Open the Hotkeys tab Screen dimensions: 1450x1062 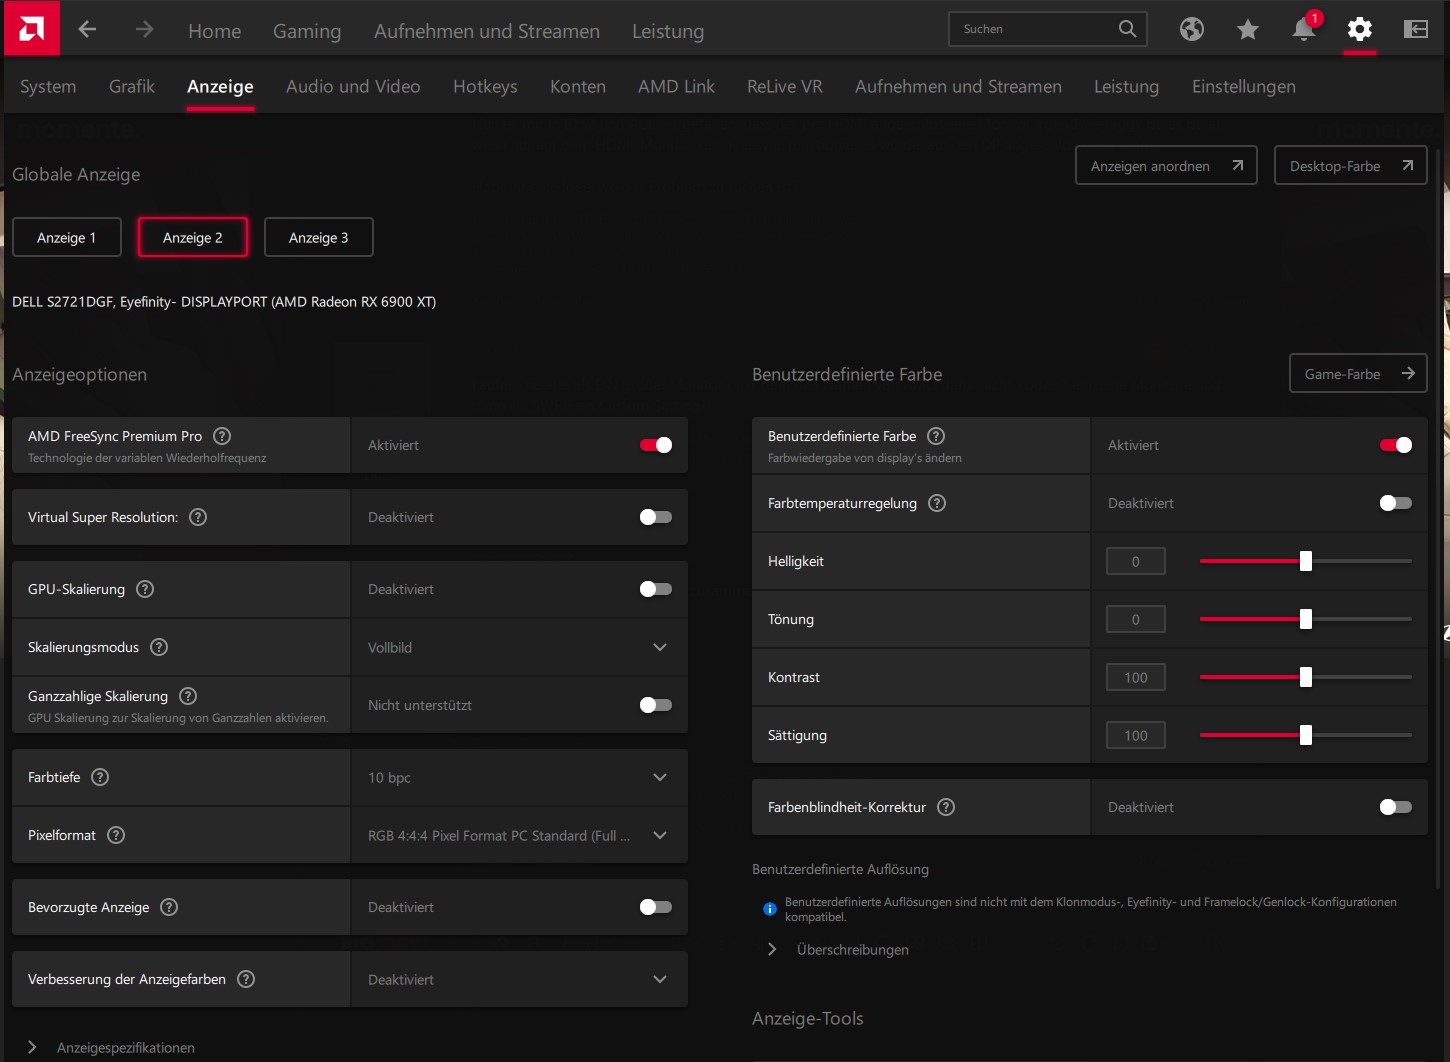coord(485,87)
